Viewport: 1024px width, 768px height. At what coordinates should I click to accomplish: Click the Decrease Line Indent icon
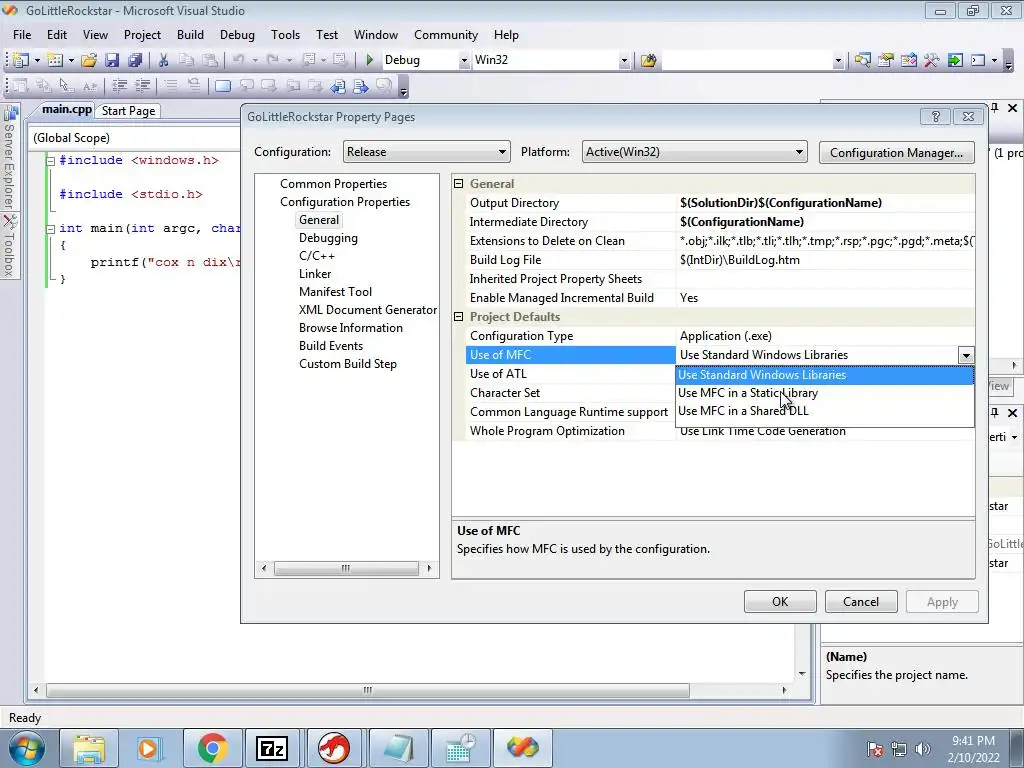[119, 86]
